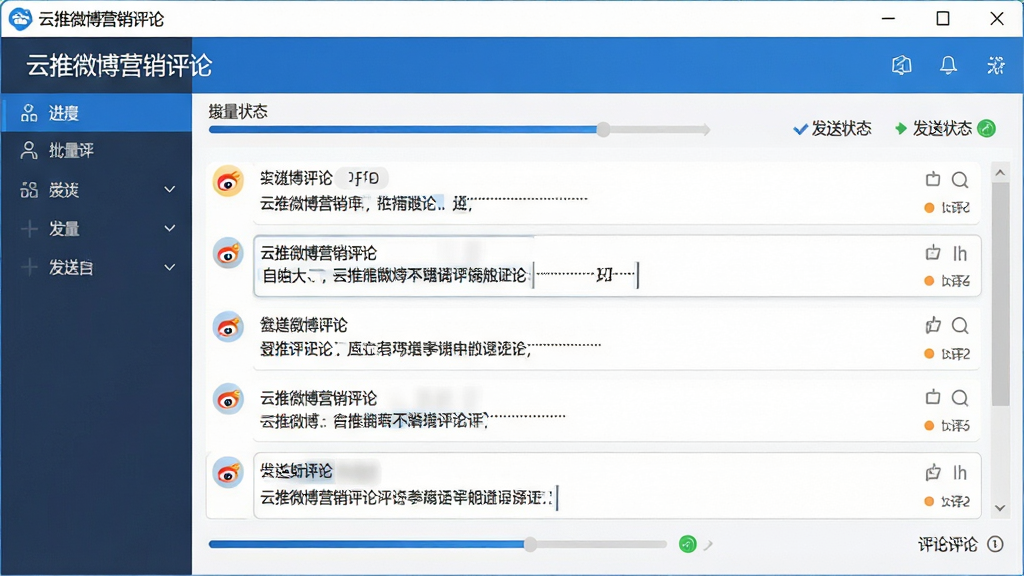Click green round icon after top 发送状态
Screen dimensions: 1024x576
pos(986,128)
